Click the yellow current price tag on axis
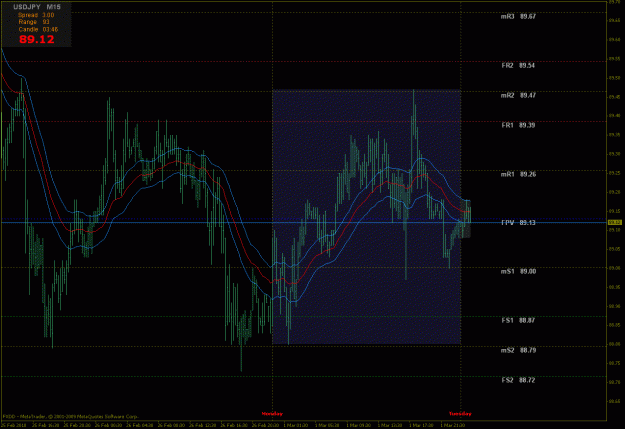625x429 pixels. click(615, 222)
